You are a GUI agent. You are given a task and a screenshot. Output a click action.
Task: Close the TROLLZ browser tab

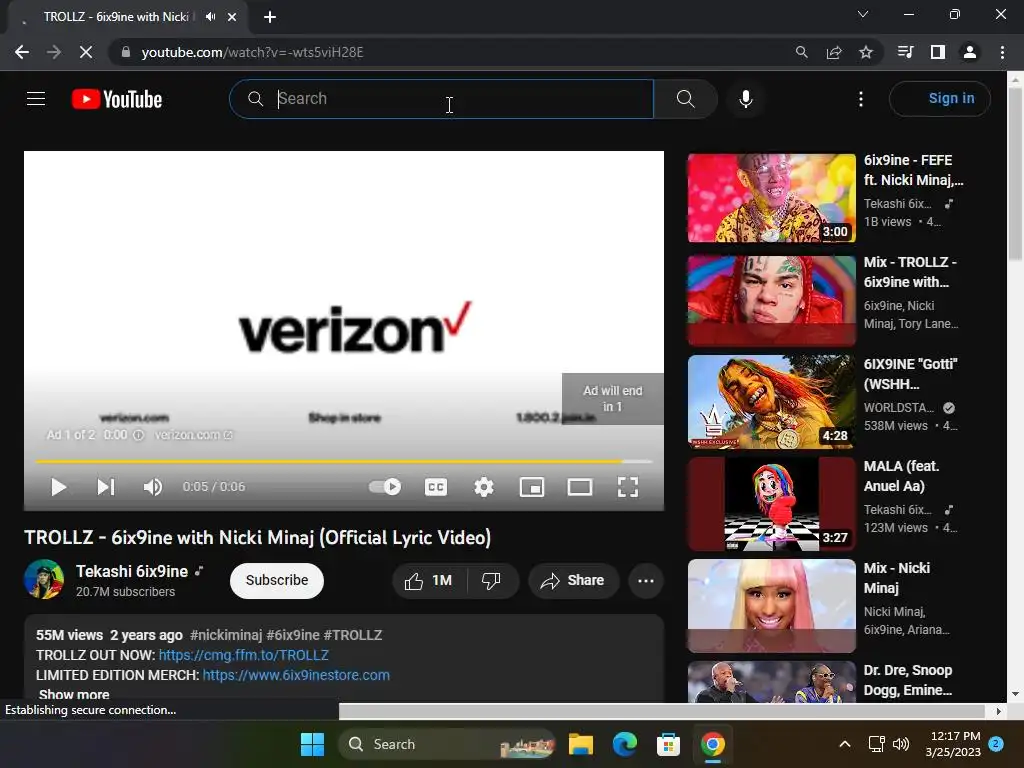point(232,17)
